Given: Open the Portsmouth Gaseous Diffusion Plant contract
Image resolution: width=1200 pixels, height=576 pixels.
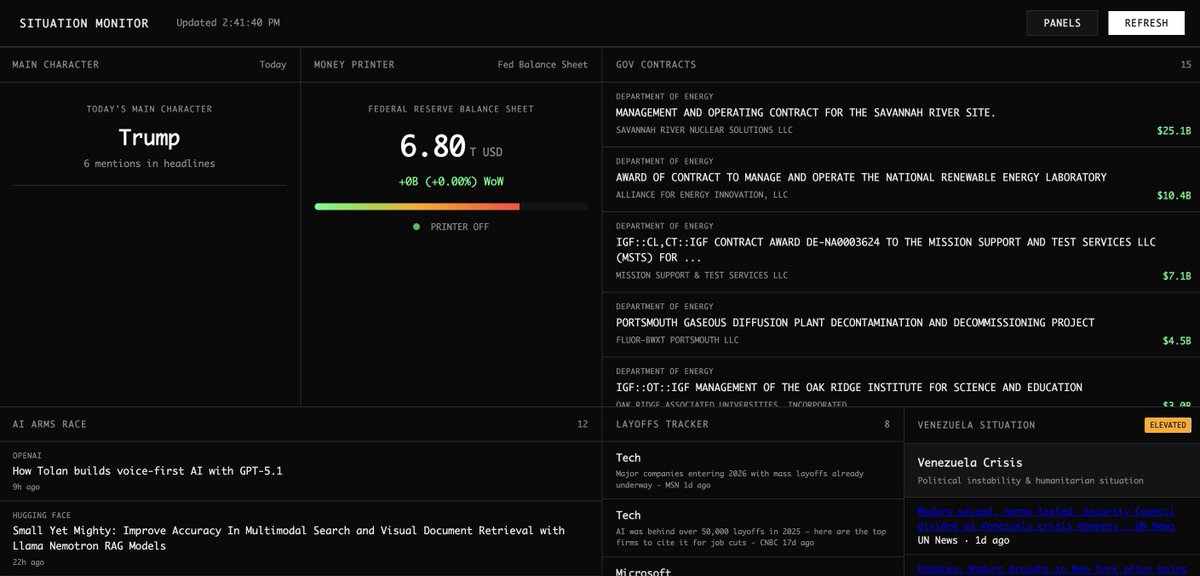Looking at the screenshot, I should pos(902,325).
